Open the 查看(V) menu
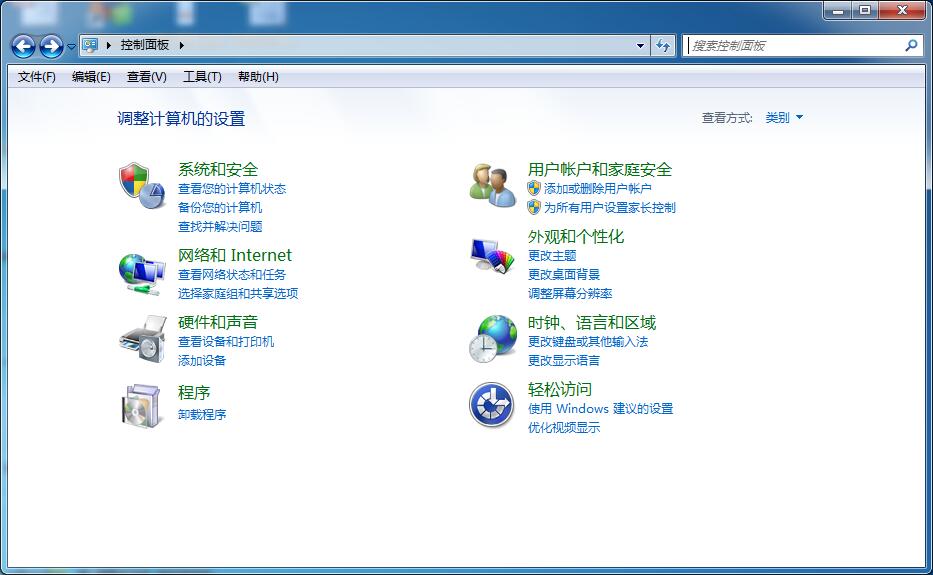Image resolution: width=933 pixels, height=575 pixels. point(147,77)
